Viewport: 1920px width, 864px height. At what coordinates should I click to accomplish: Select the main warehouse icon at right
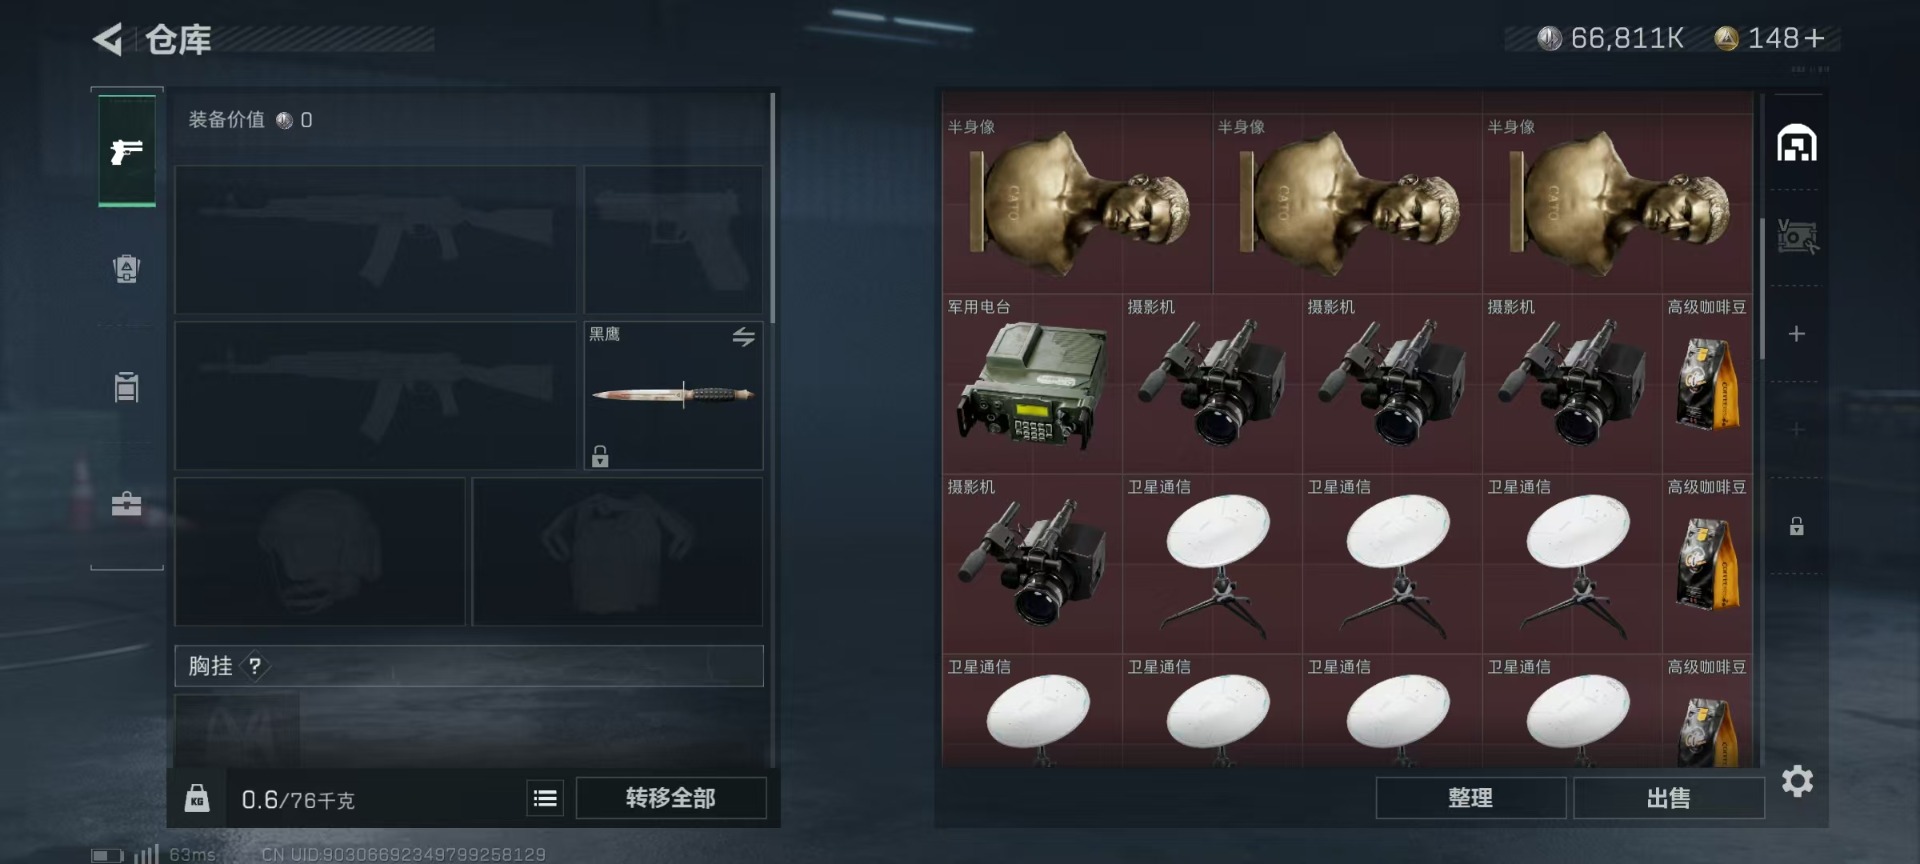click(1797, 143)
